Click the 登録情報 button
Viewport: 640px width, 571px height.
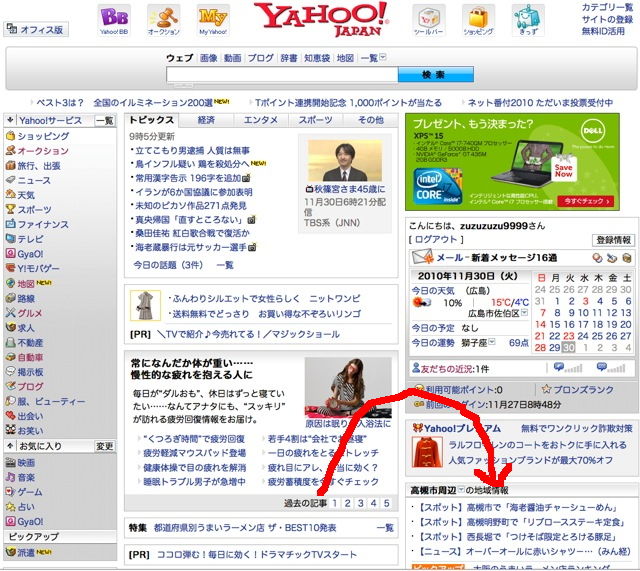613,240
